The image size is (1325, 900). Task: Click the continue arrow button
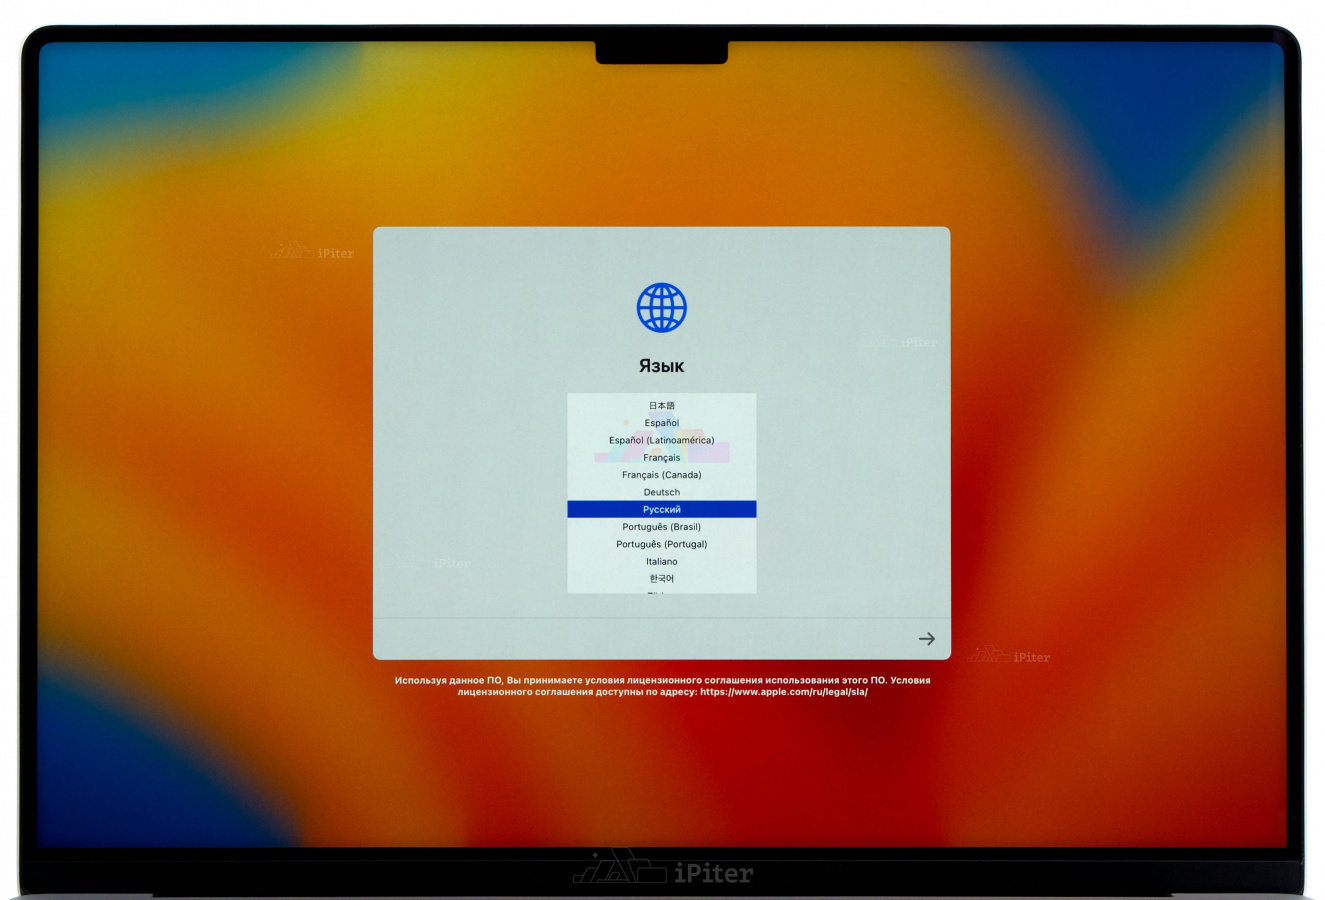pos(927,639)
